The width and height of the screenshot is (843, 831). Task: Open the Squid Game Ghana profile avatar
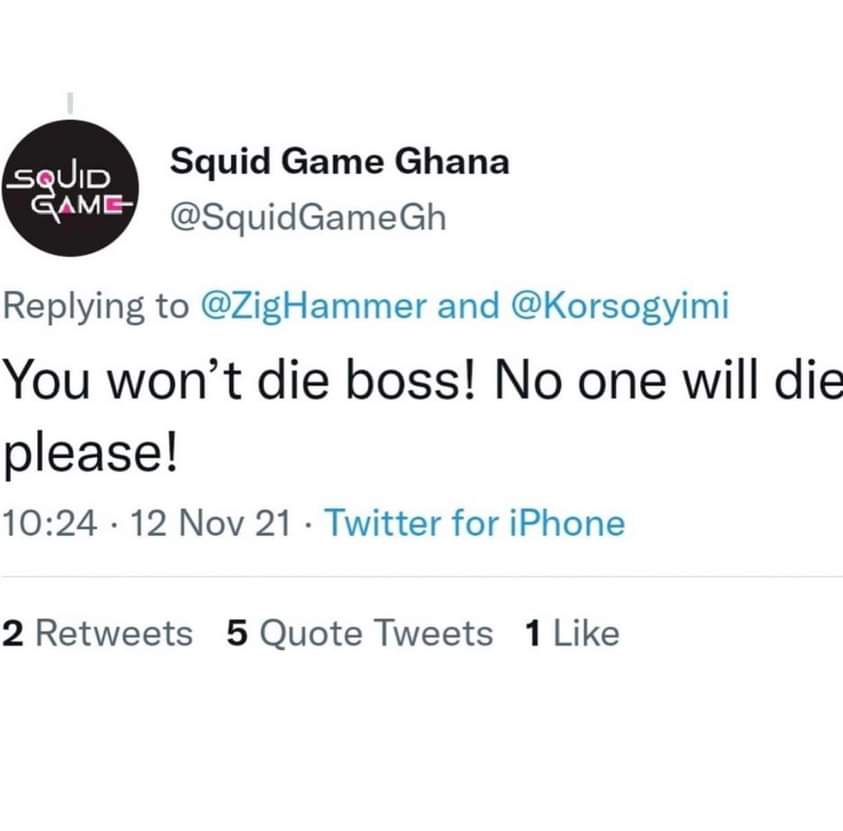click(x=70, y=188)
